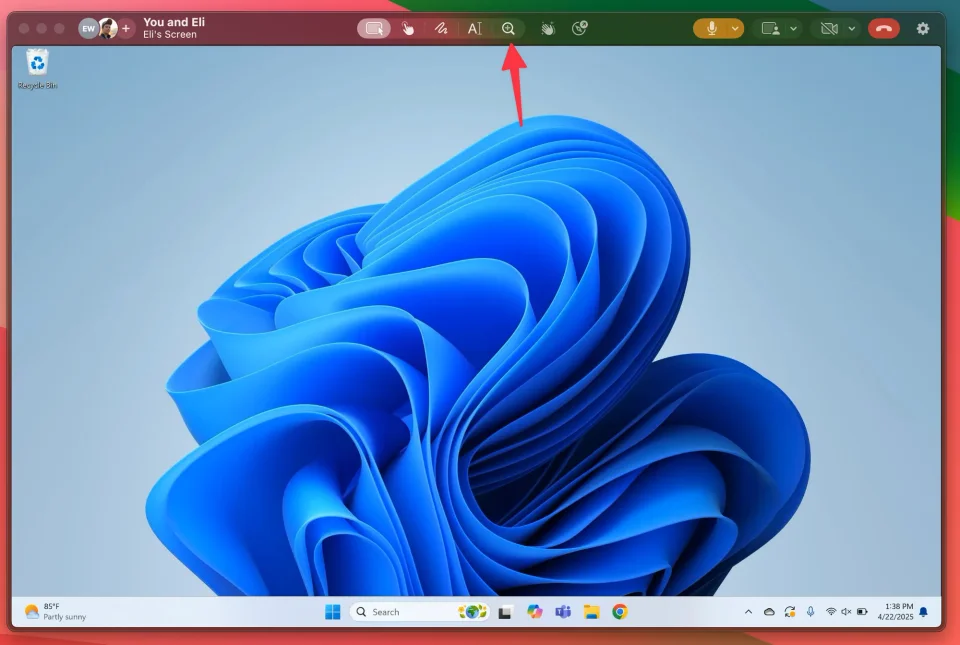Open the sticker emoji icon
Viewport: 960px width, 645px height.
pos(579,28)
